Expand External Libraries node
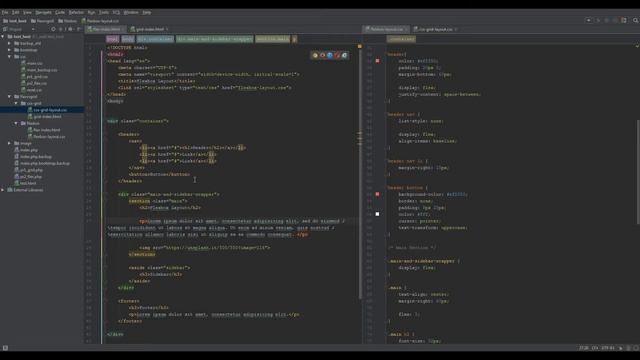 coord(3,190)
